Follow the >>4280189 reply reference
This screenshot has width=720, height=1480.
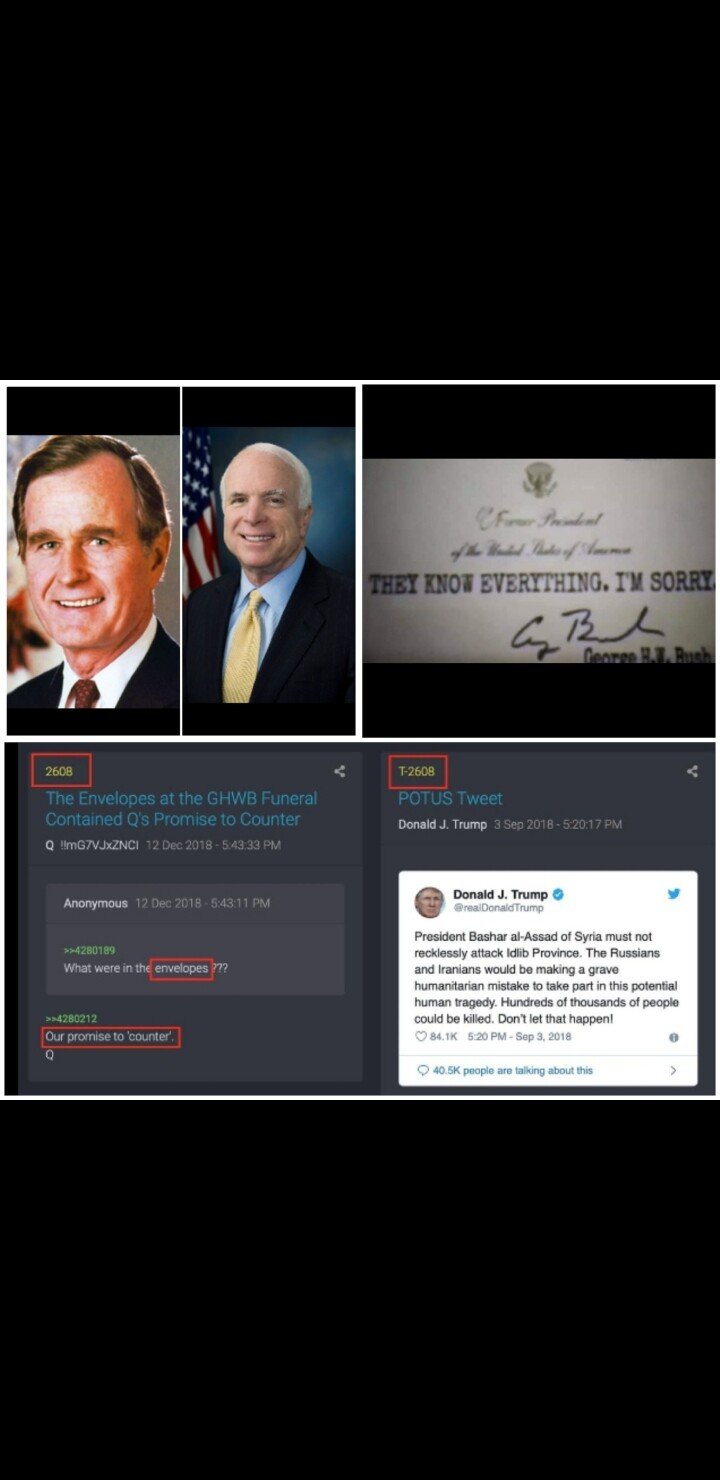coord(89,950)
